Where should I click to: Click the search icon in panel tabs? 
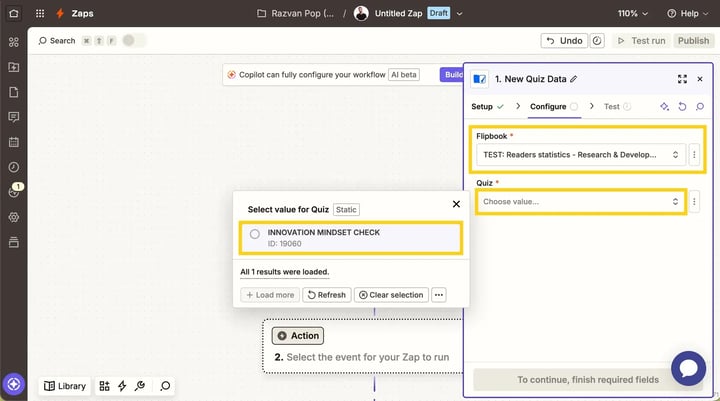pos(700,107)
